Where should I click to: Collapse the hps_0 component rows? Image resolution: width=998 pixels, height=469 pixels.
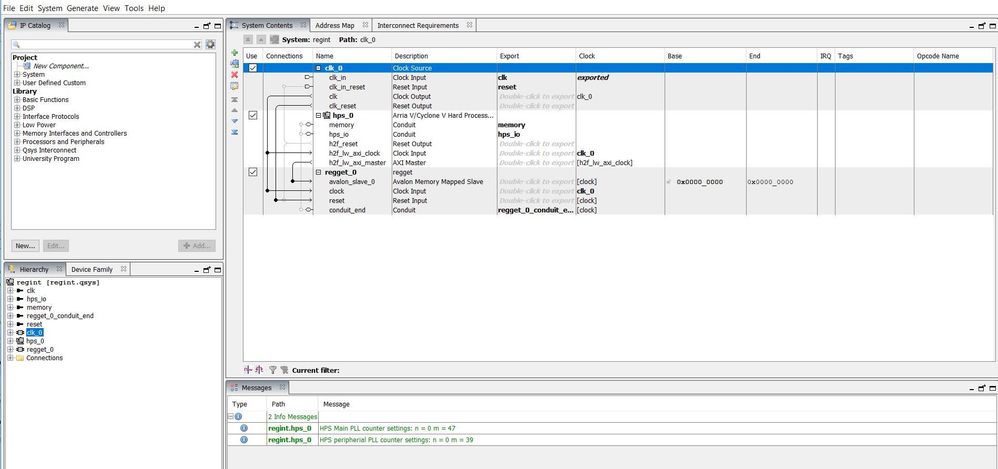[318, 116]
